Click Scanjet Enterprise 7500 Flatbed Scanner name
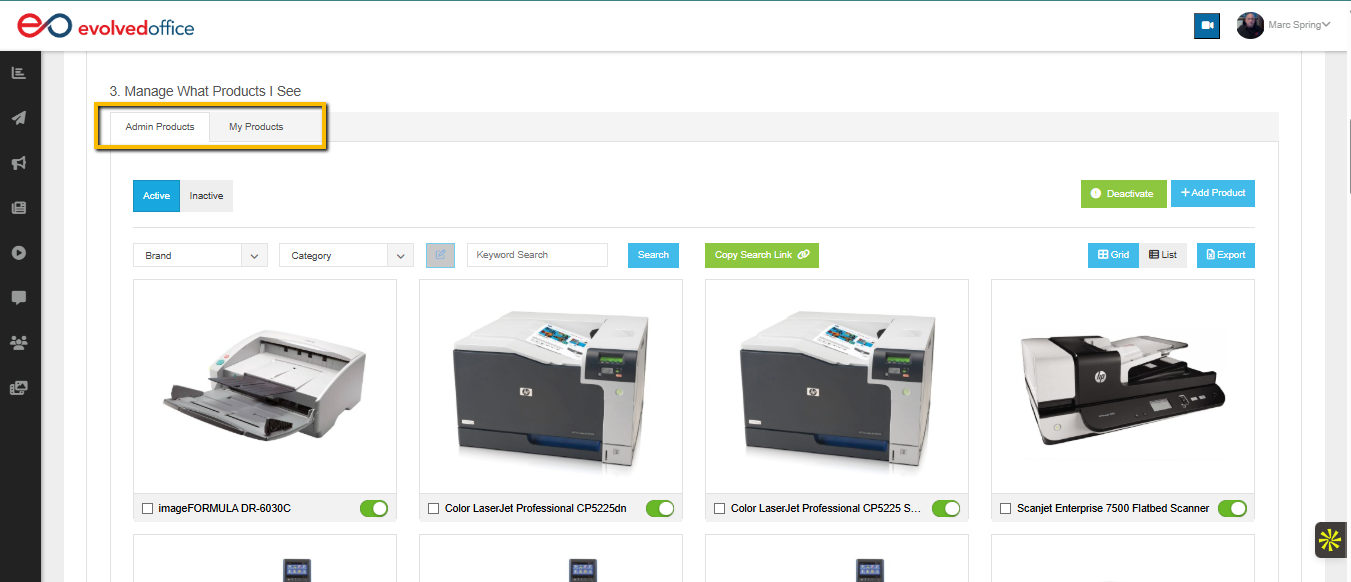This screenshot has width=1351, height=582. tap(1113, 509)
